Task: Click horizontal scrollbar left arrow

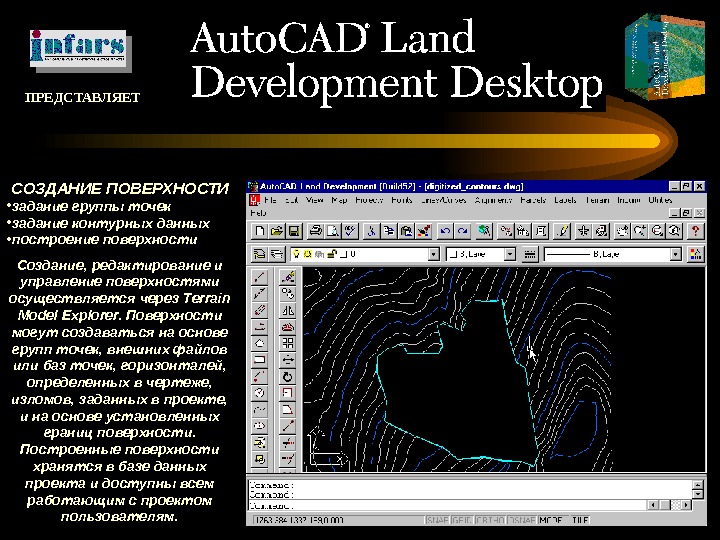Action: (x=653, y=505)
